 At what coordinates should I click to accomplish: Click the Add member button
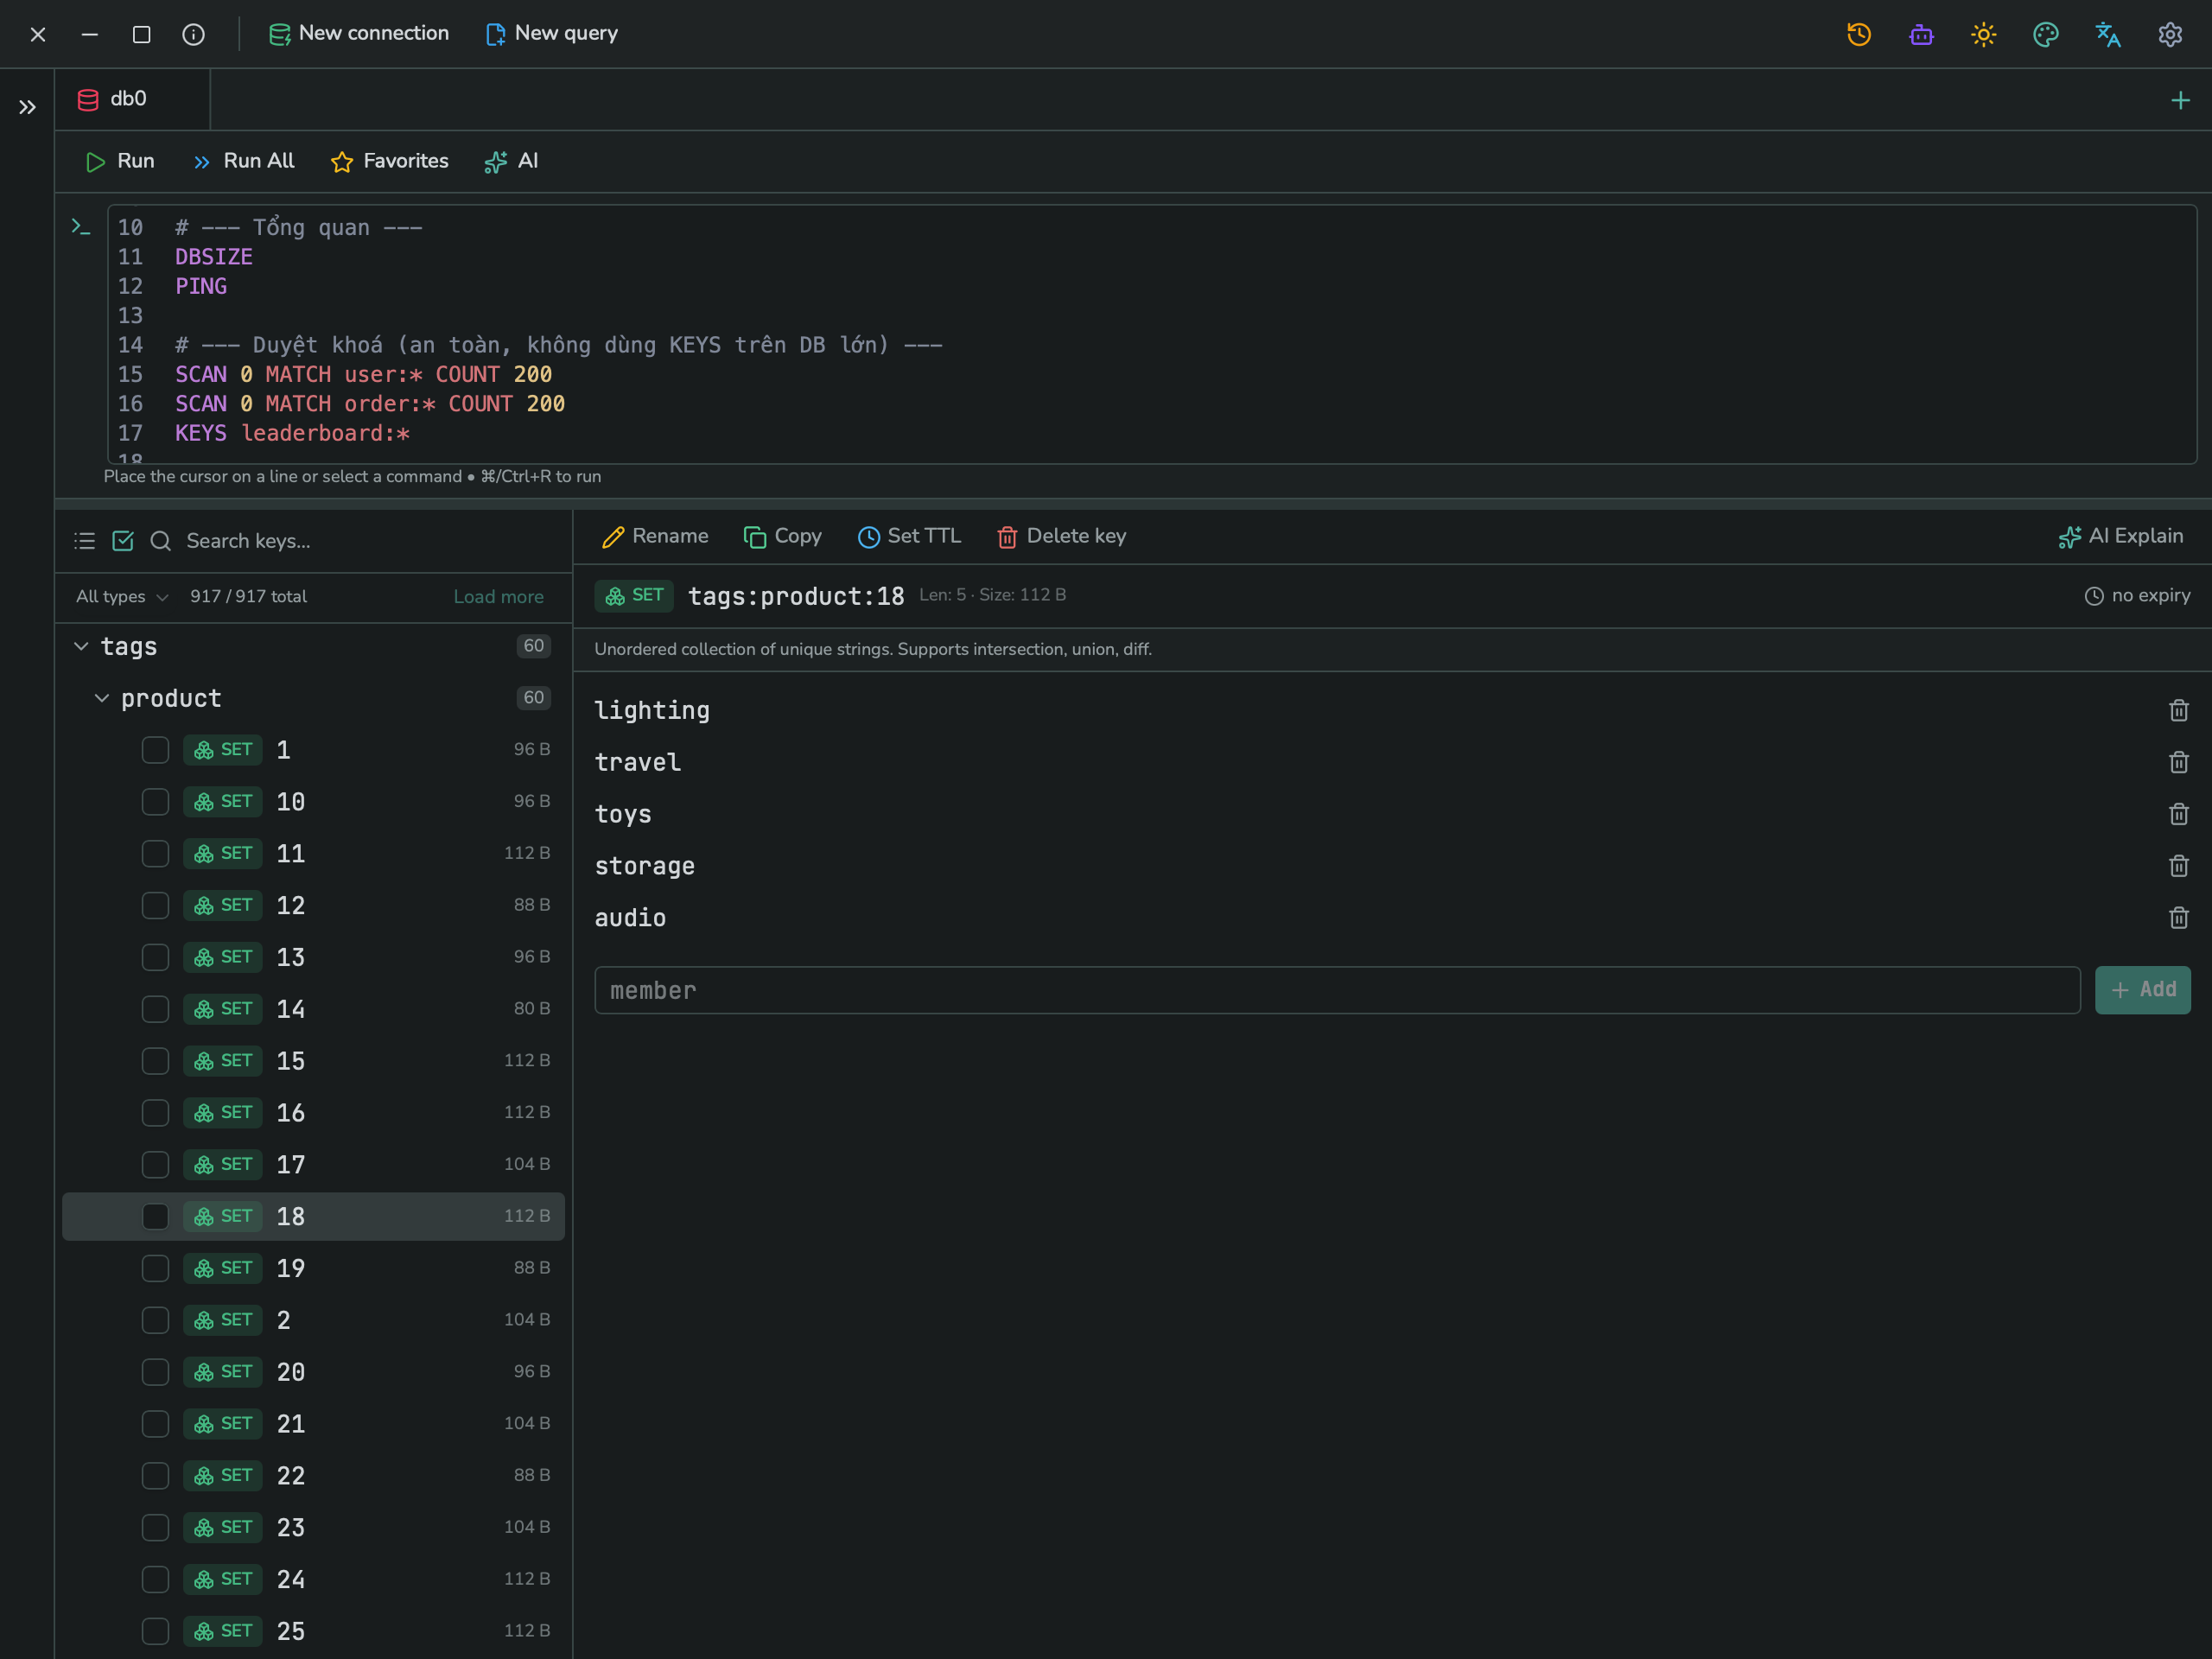2143,990
